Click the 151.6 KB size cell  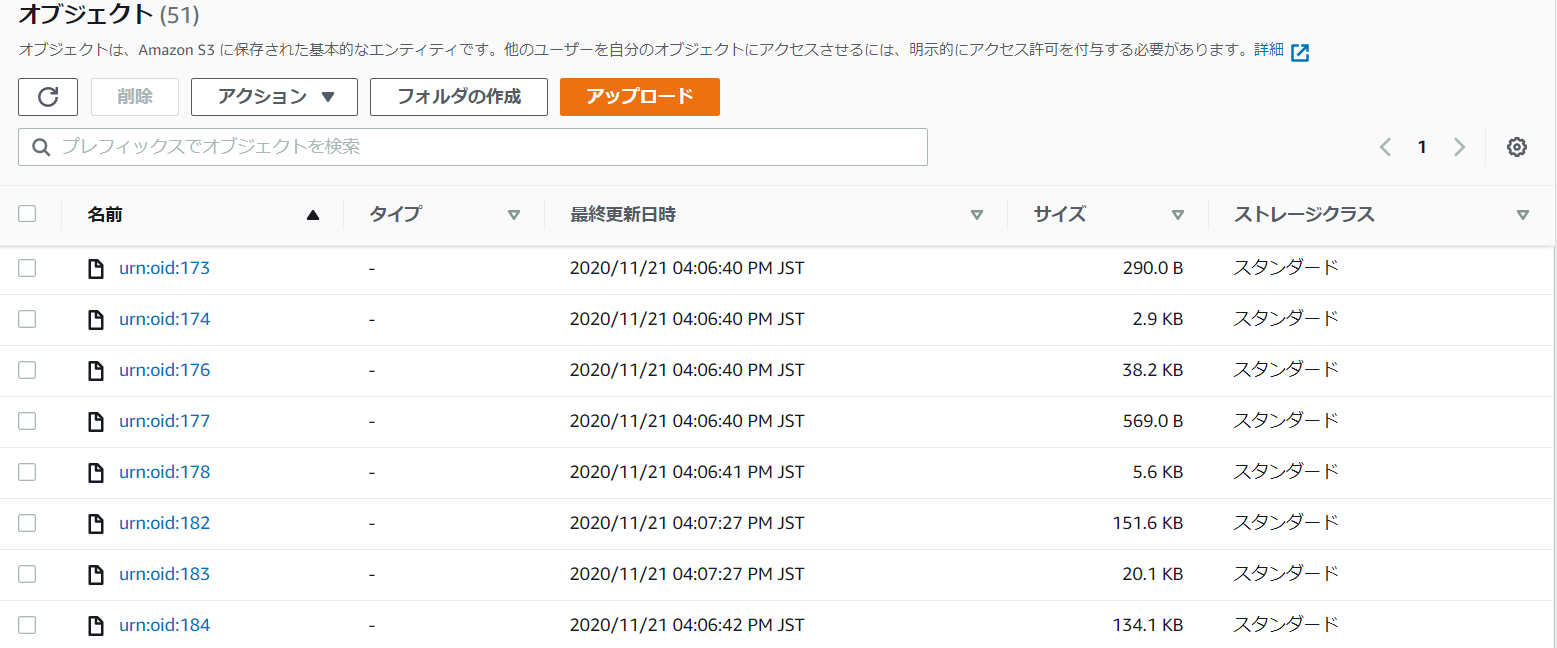coord(1148,523)
